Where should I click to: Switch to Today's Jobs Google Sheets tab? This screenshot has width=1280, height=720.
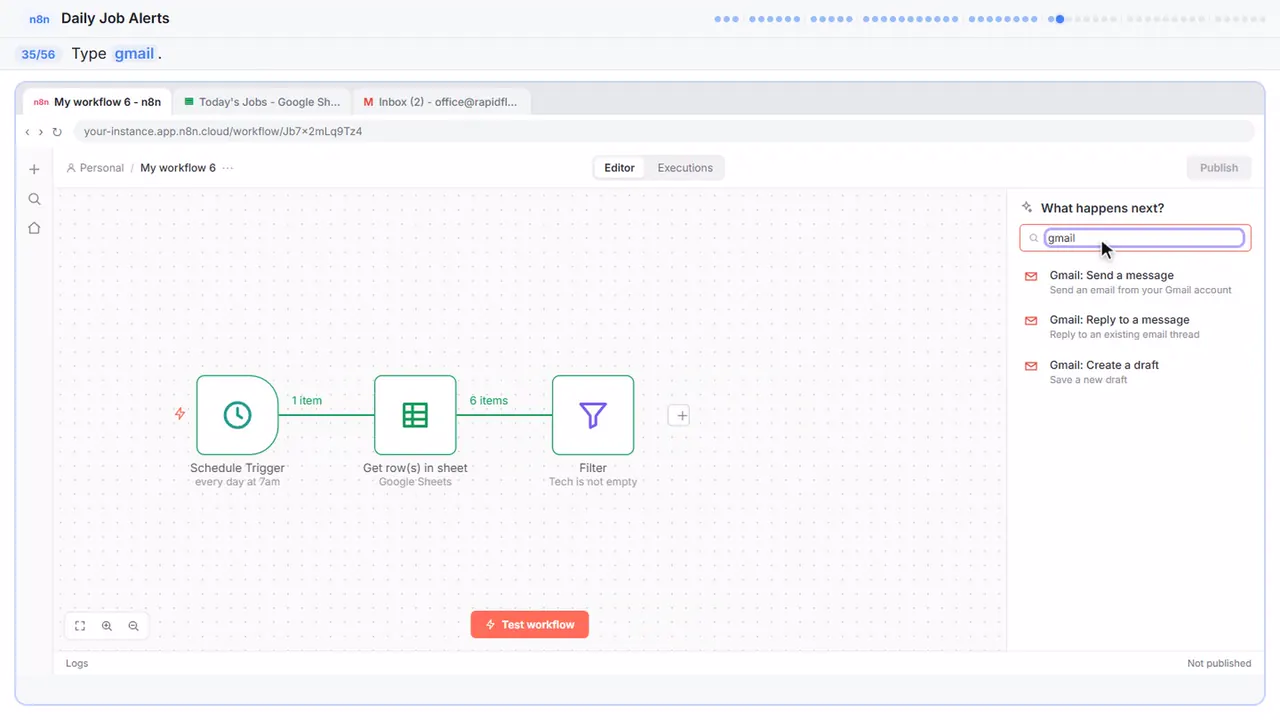(262, 102)
